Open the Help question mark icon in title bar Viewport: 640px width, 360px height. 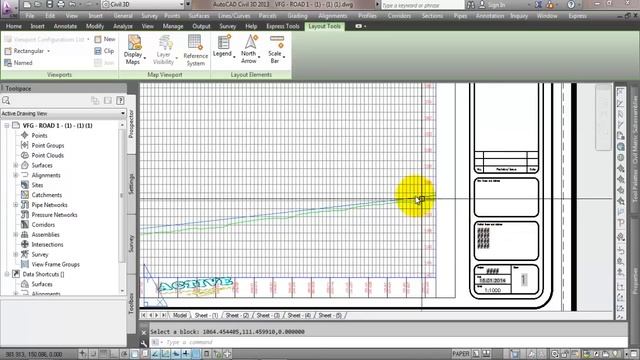pos(571,5)
